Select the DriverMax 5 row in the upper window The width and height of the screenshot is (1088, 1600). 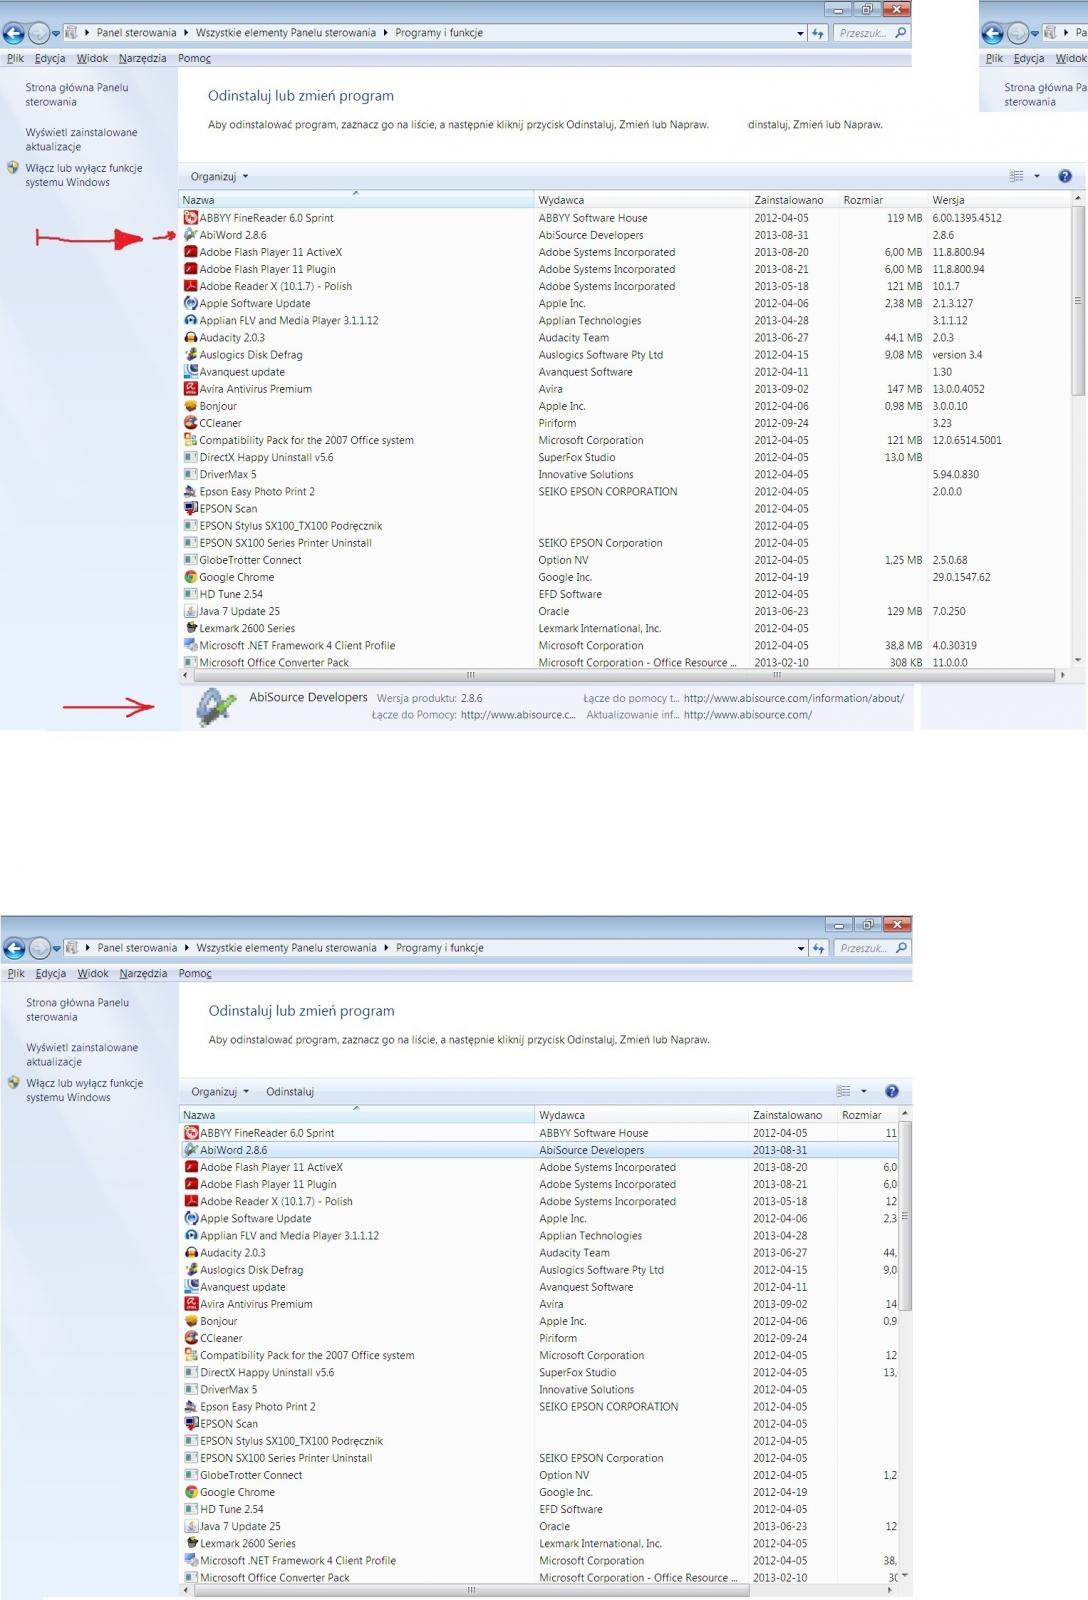625,475
